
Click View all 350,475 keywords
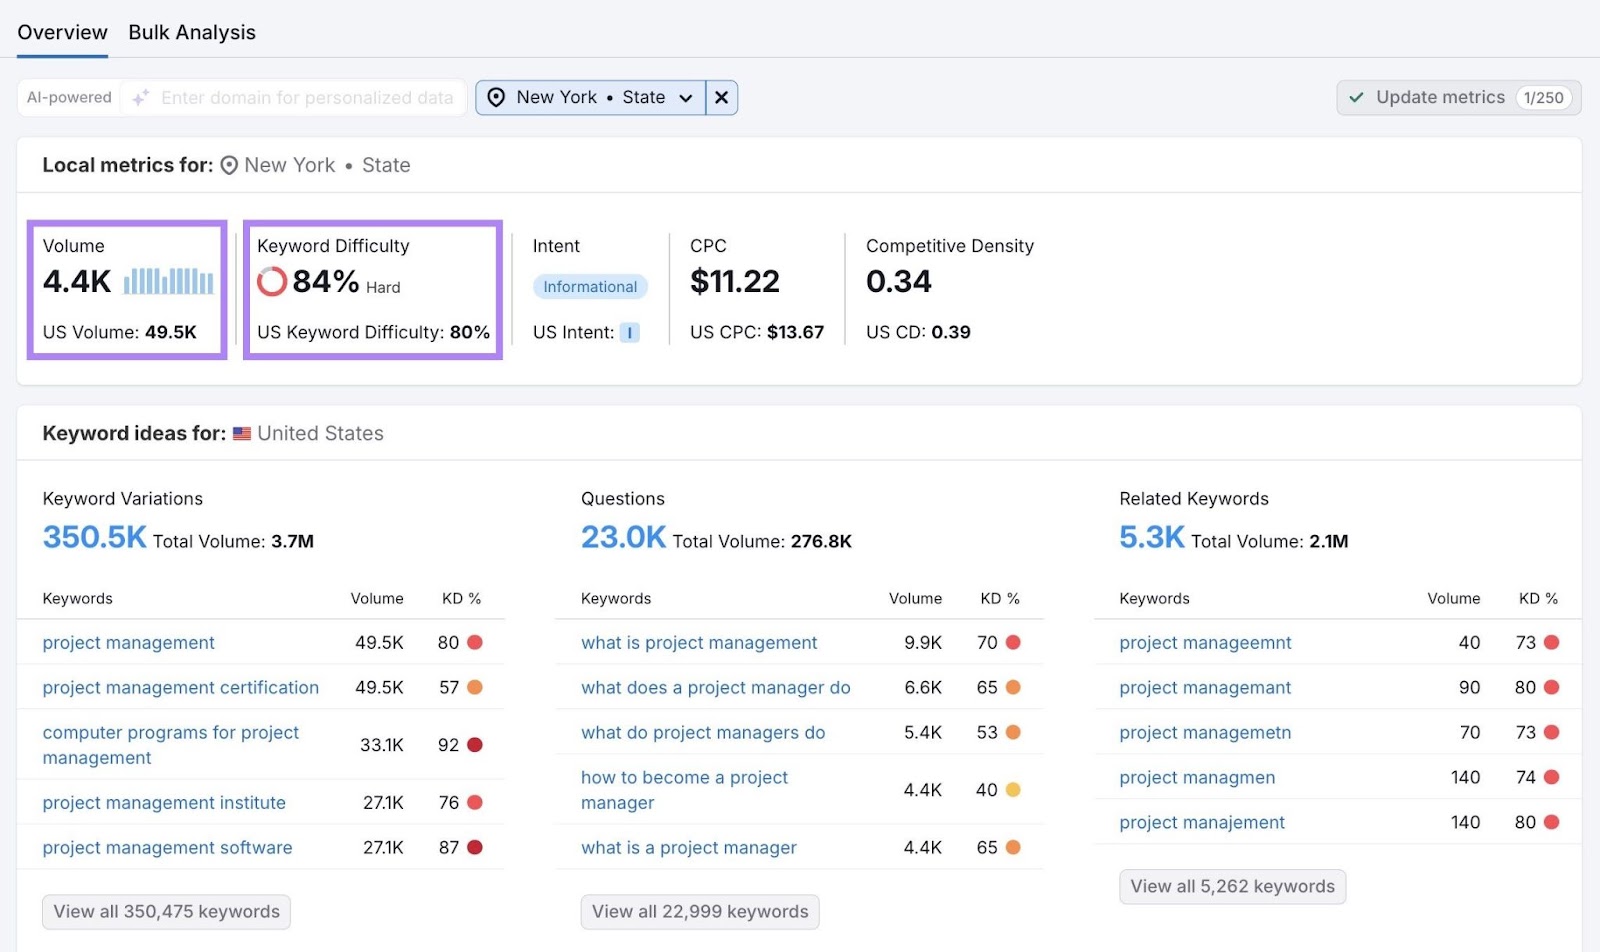pos(165,911)
